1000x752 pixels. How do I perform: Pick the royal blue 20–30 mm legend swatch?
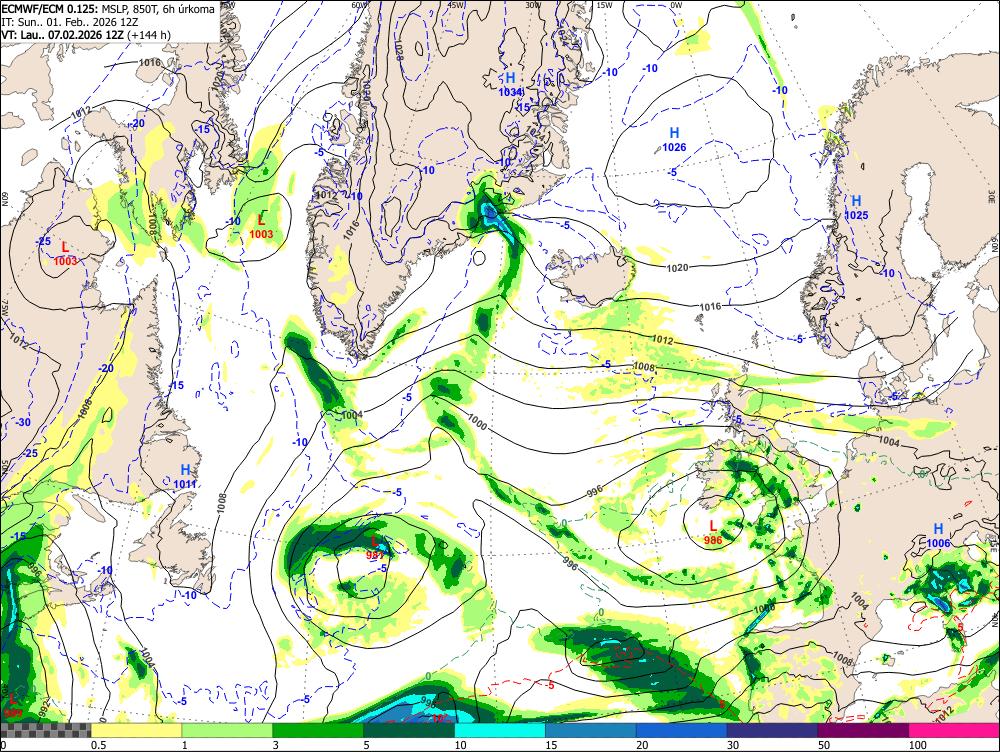682,730
